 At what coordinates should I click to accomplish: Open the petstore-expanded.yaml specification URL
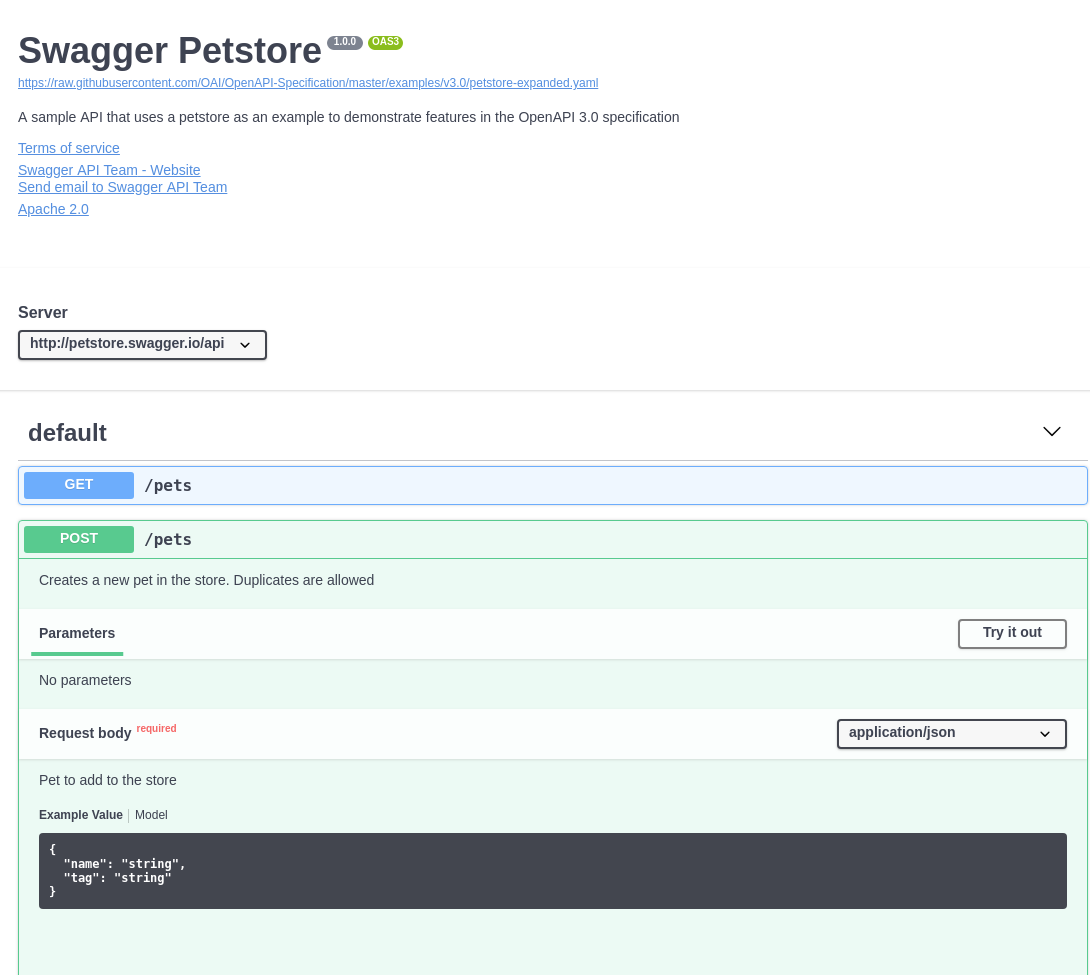(308, 83)
